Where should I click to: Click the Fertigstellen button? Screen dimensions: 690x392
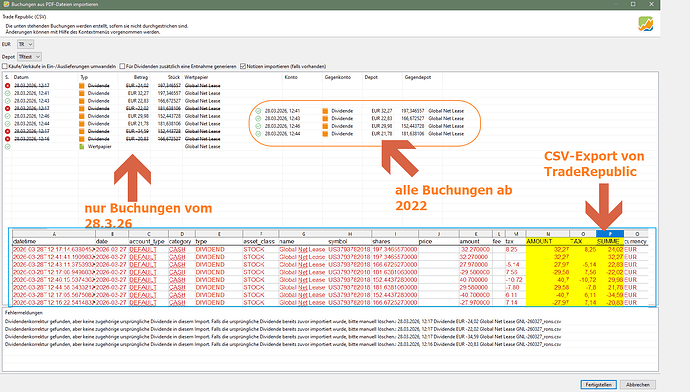[598, 385]
